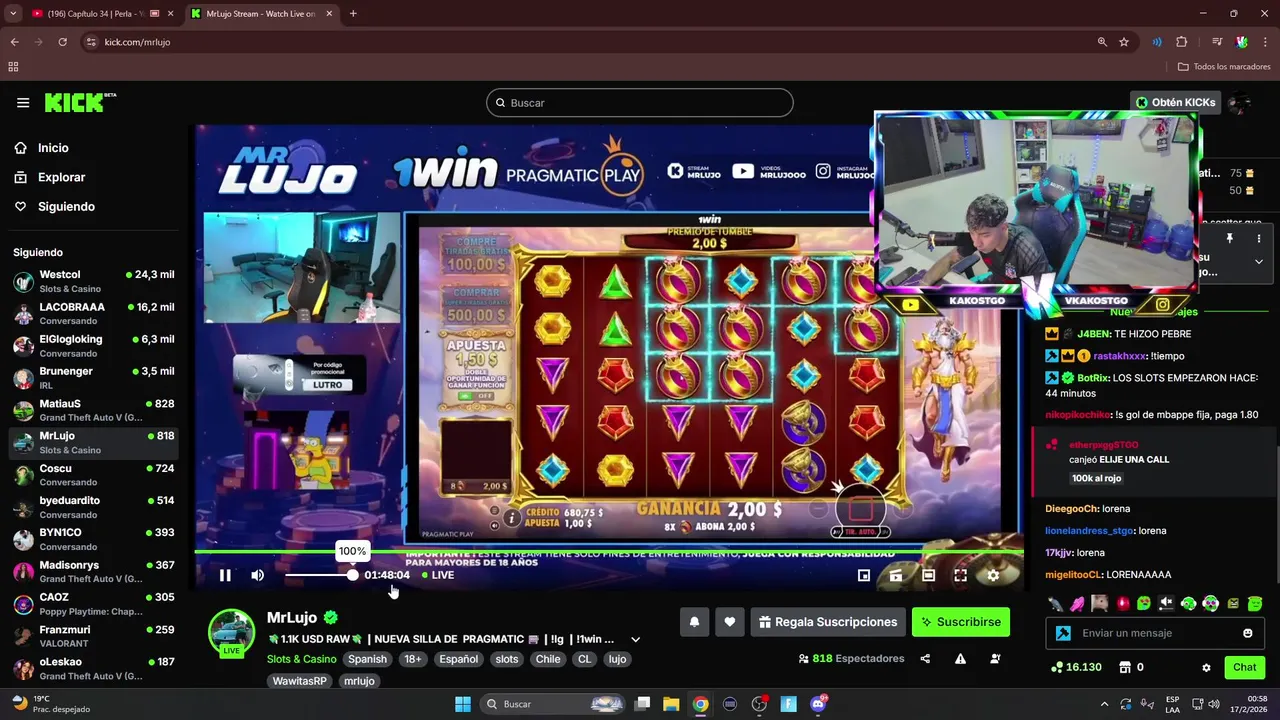Enter fullscreen mode on the player
Screen dimensions: 1280x720
point(960,575)
